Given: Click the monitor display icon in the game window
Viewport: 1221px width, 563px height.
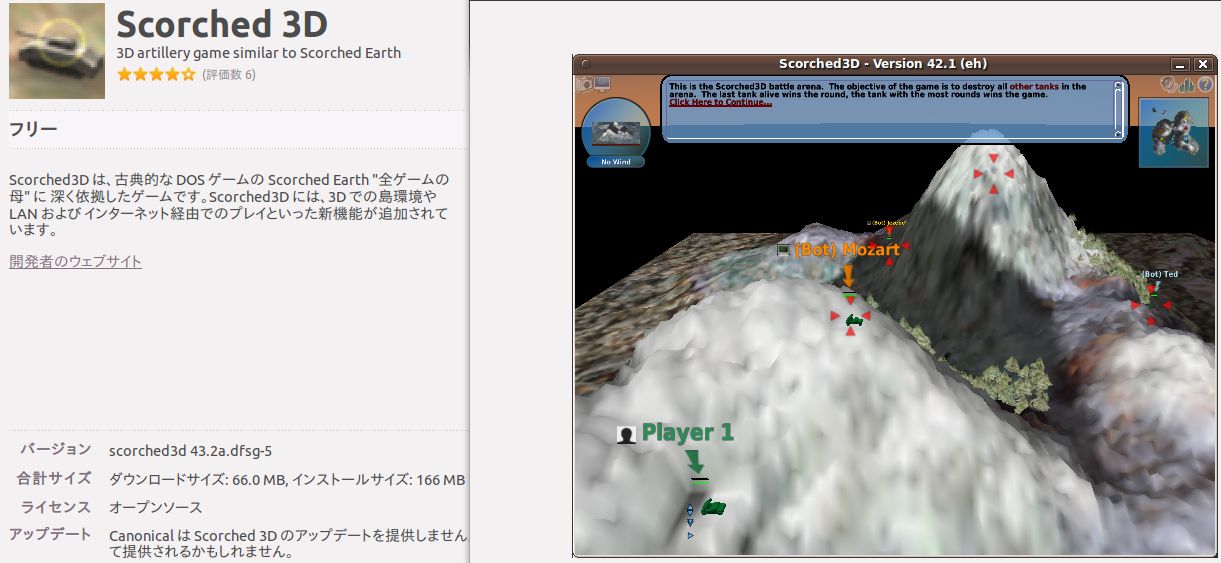Looking at the screenshot, I should click(x=603, y=84).
